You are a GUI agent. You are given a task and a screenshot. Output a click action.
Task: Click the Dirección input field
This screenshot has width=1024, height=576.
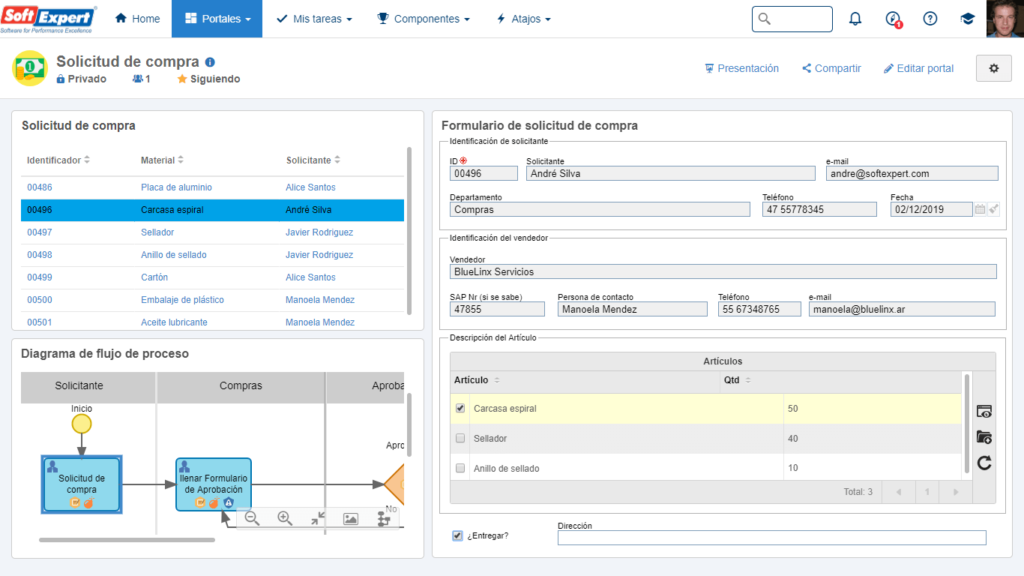pos(771,538)
